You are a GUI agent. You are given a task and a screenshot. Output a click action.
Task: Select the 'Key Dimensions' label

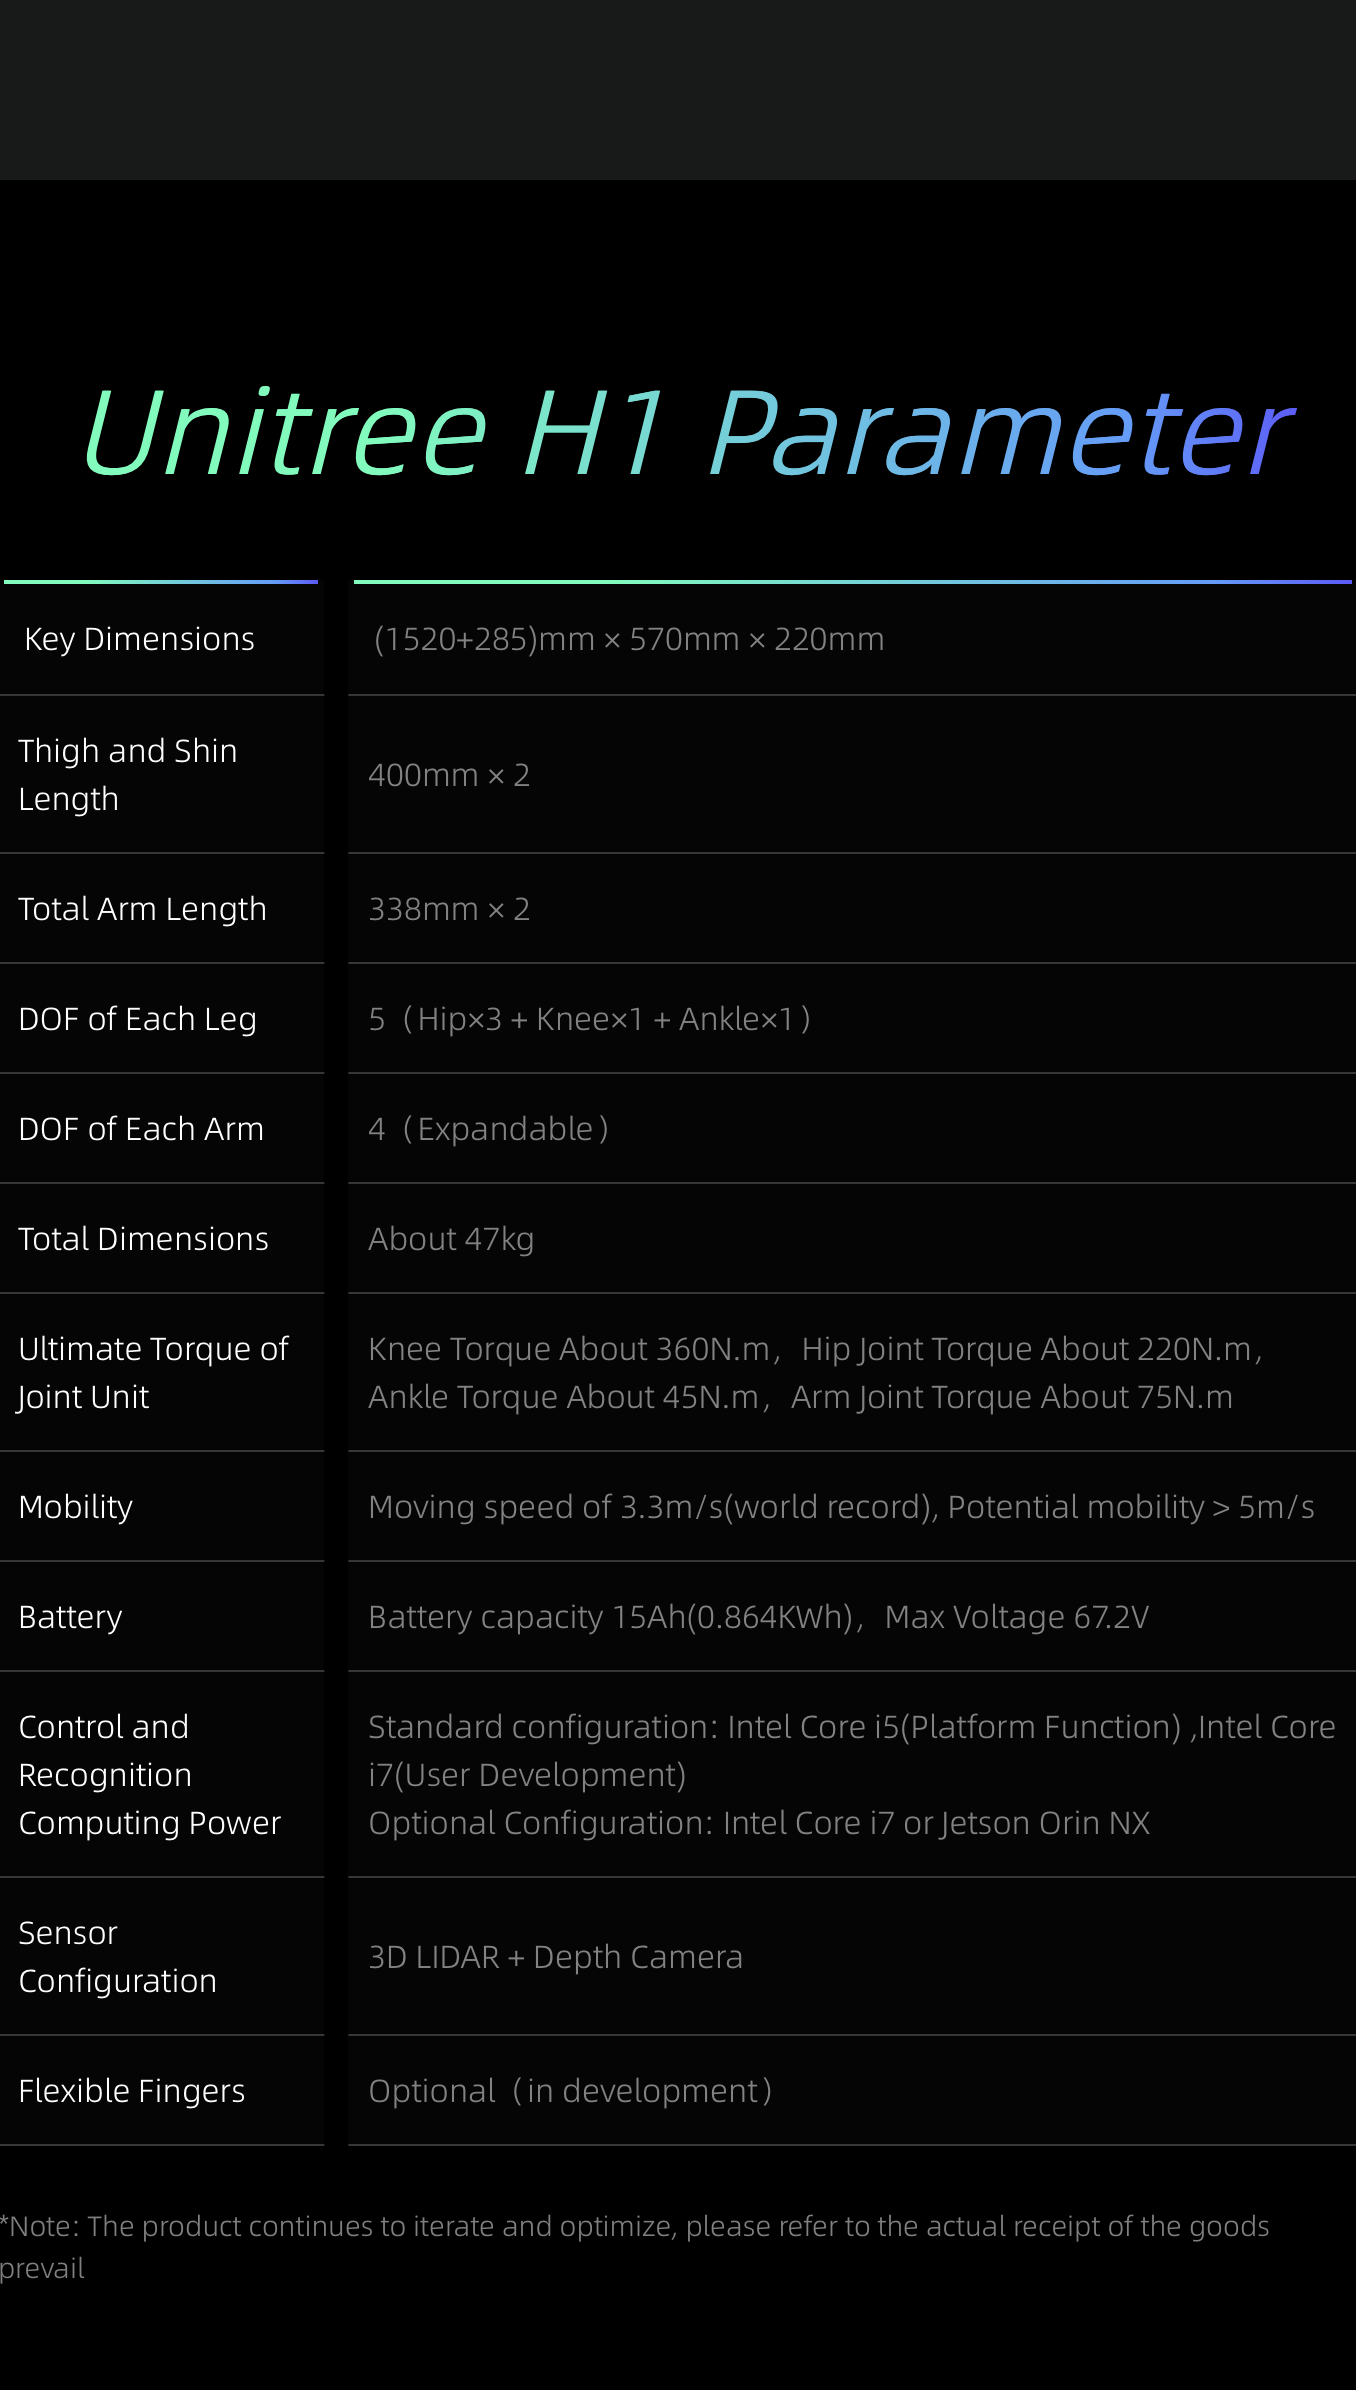139,639
